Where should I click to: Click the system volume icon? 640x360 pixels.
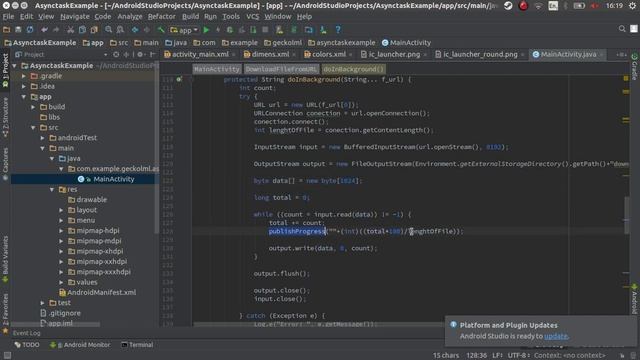point(594,6)
